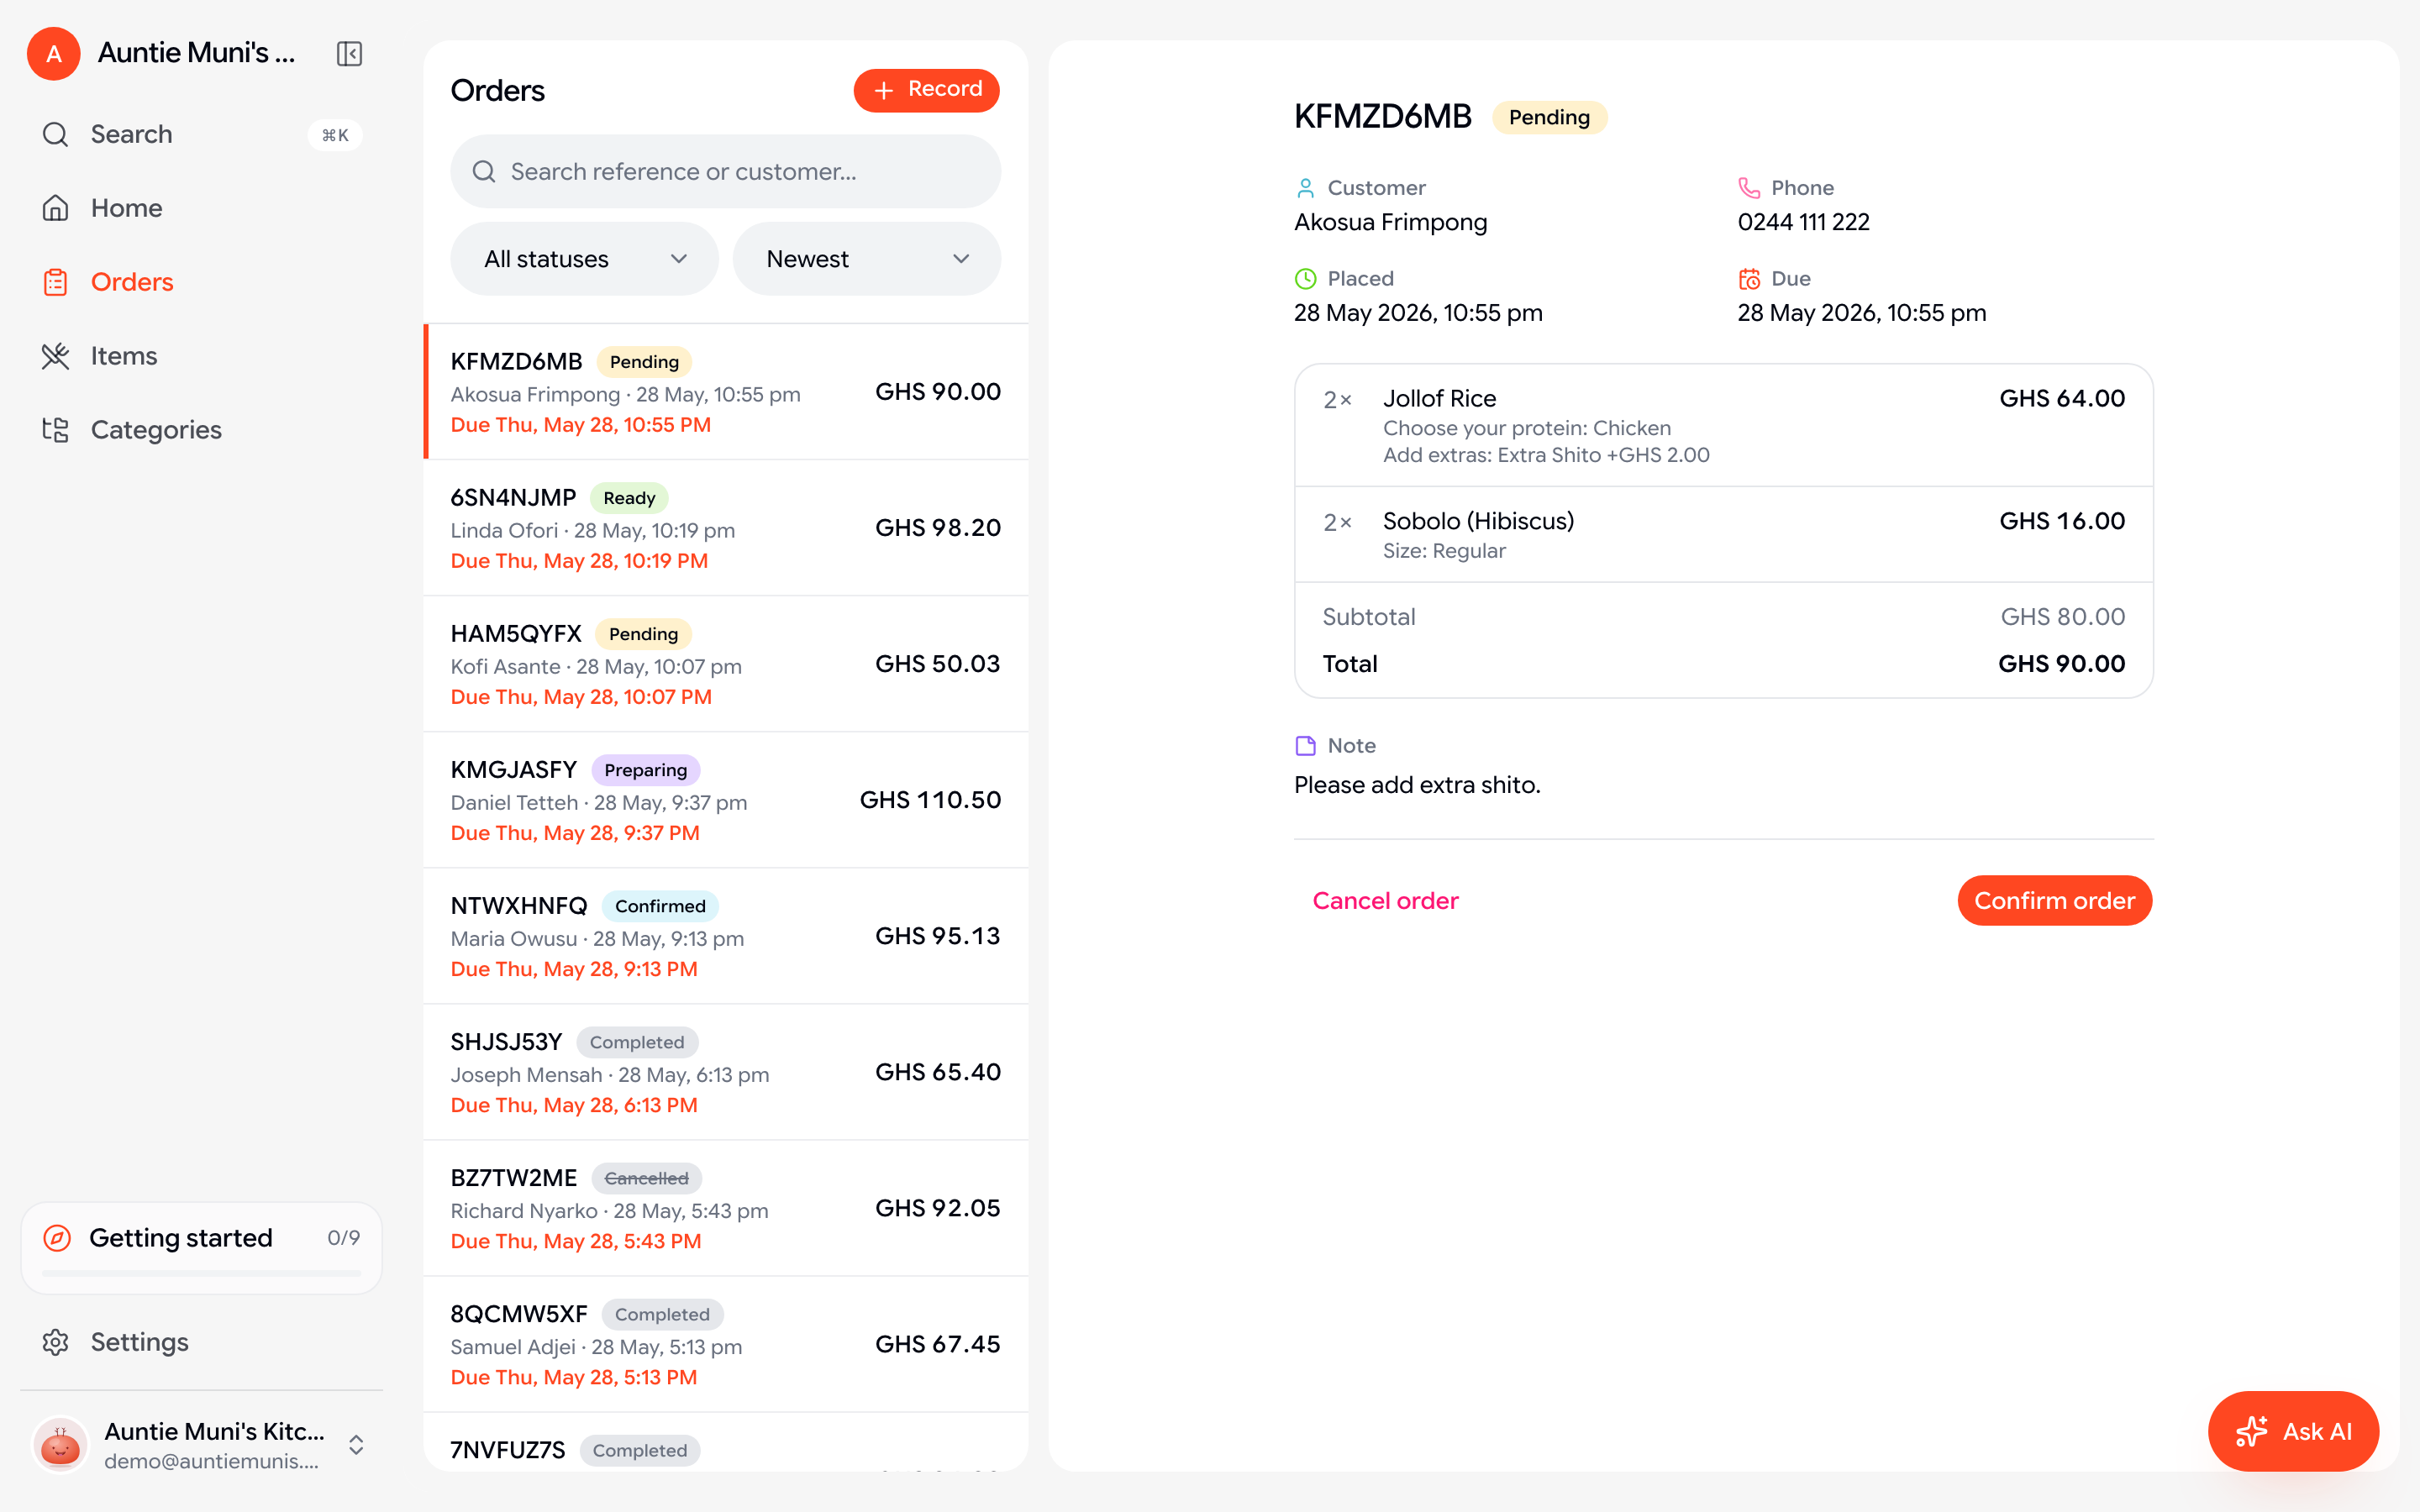Open the Newest sort dropdown
Screen dimensions: 2420x1512
(866, 259)
